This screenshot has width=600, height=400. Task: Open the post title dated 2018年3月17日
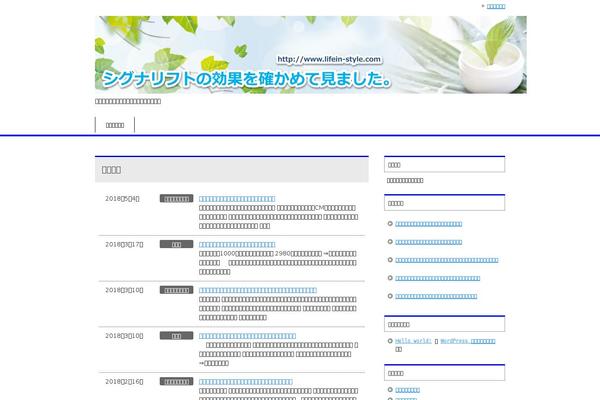coord(237,244)
